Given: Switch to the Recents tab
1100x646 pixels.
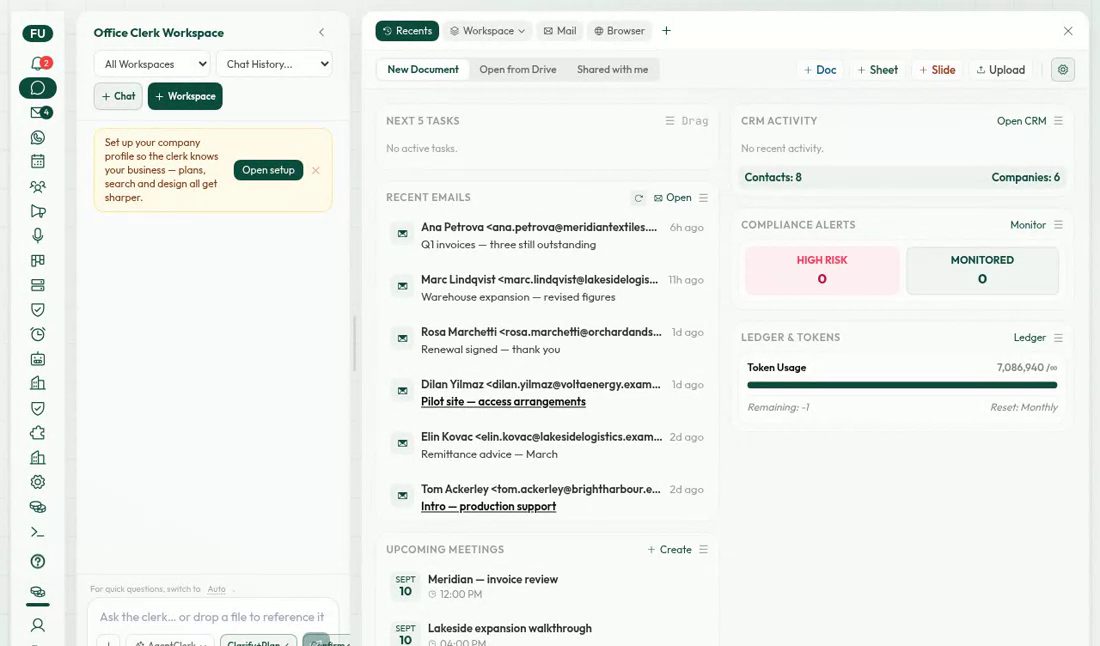Looking at the screenshot, I should click(407, 31).
